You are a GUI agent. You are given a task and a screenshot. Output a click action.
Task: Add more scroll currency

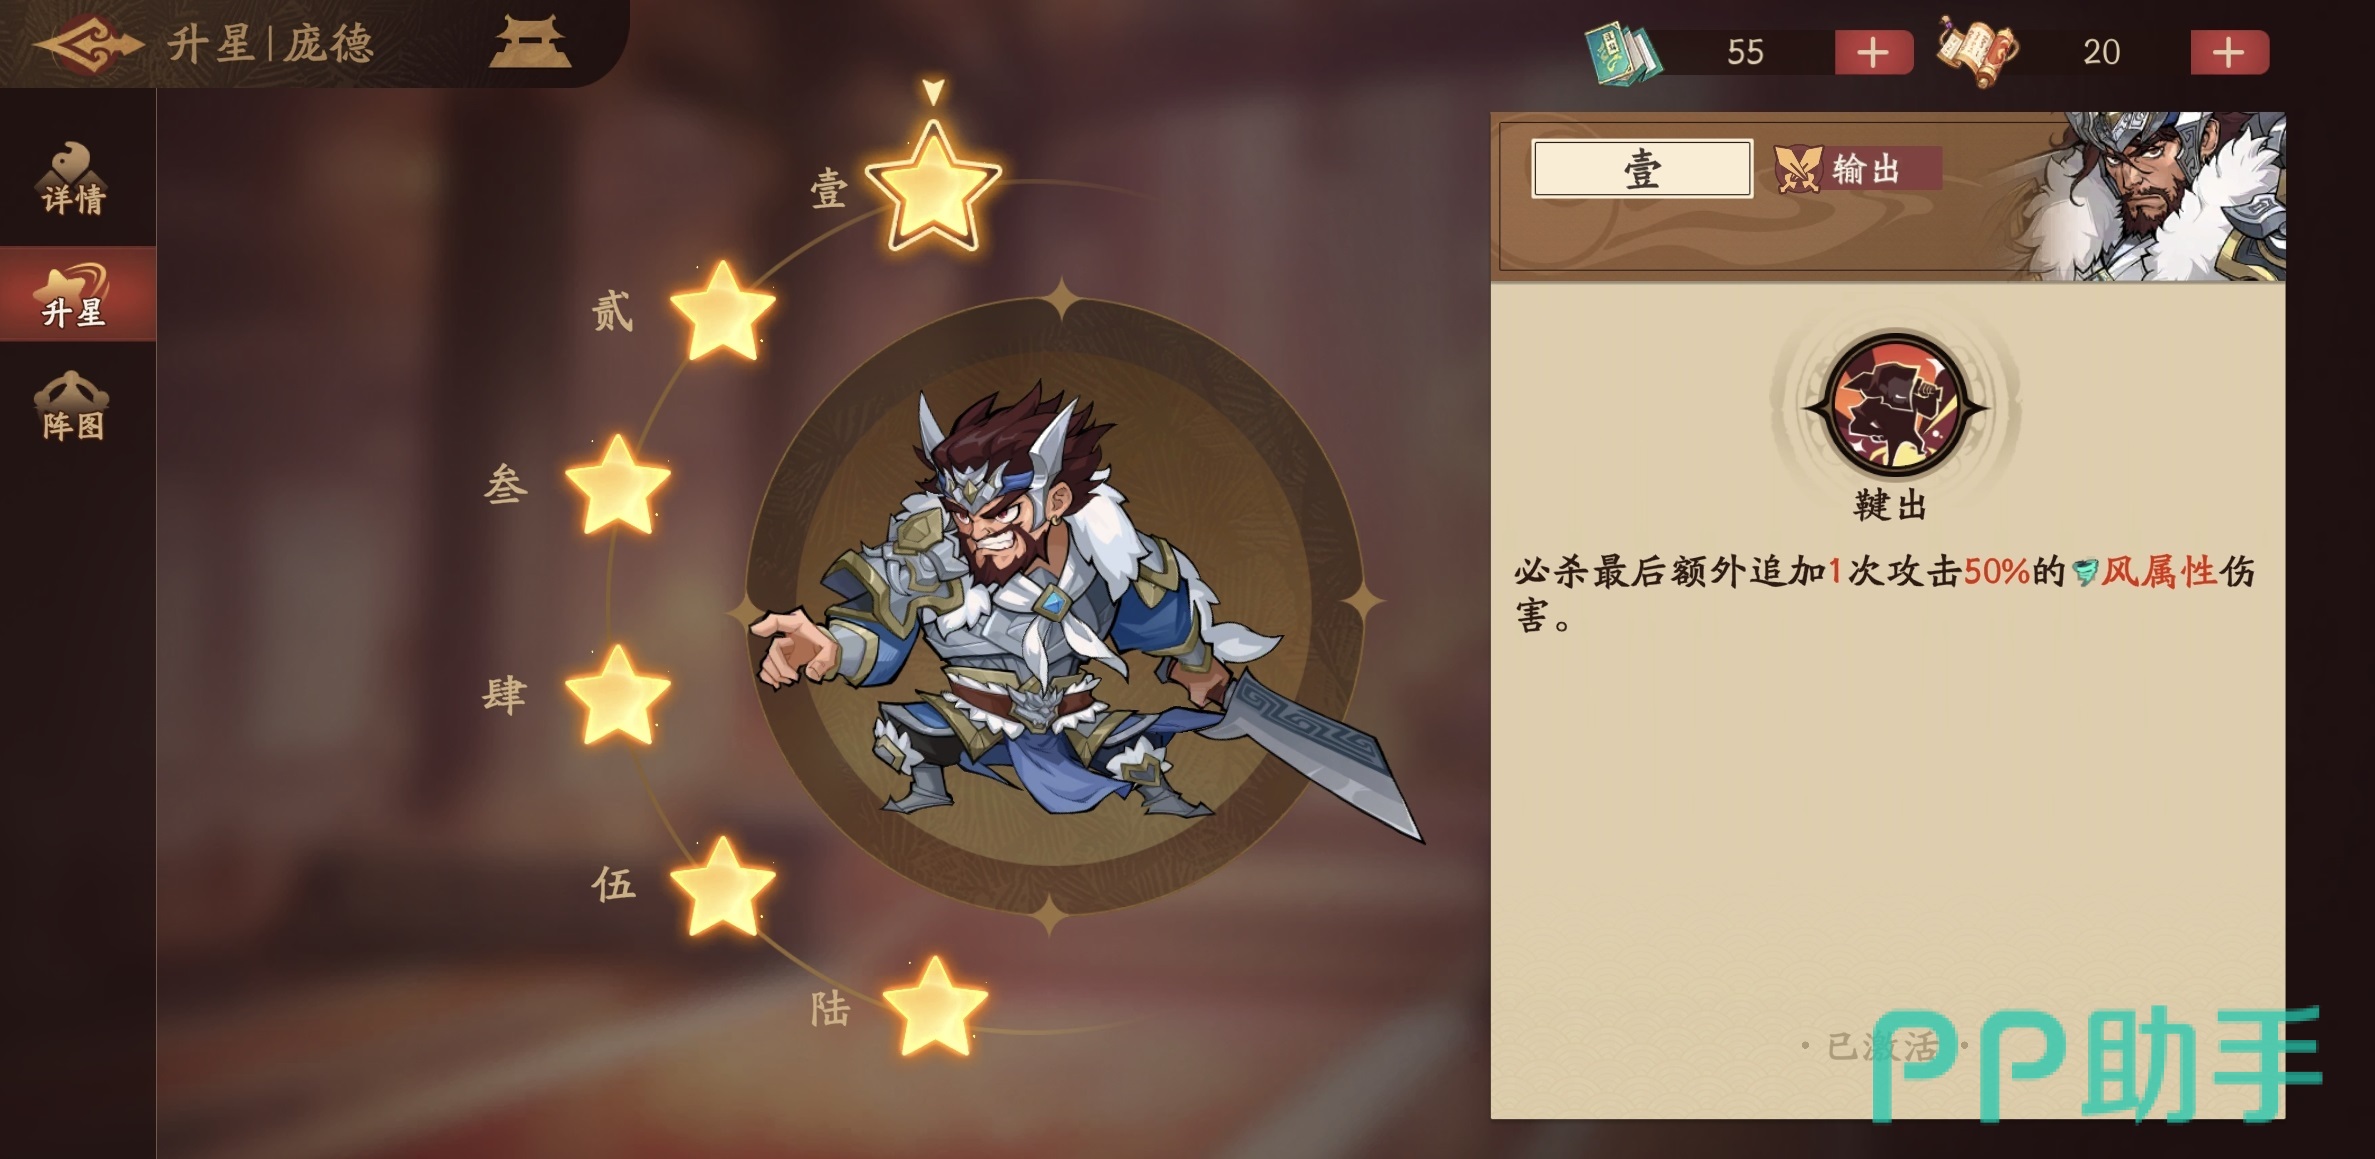click(2229, 52)
